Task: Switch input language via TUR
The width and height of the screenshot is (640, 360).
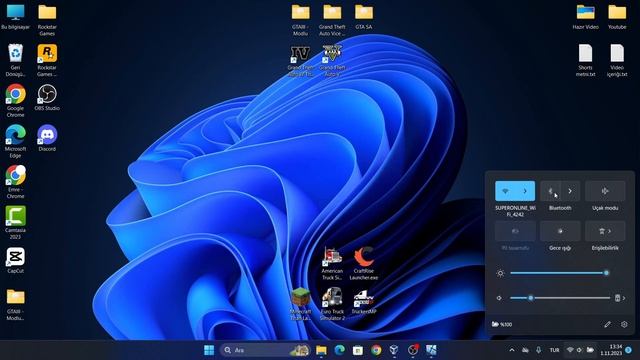Action: pyautogui.click(x=554, y=350)
